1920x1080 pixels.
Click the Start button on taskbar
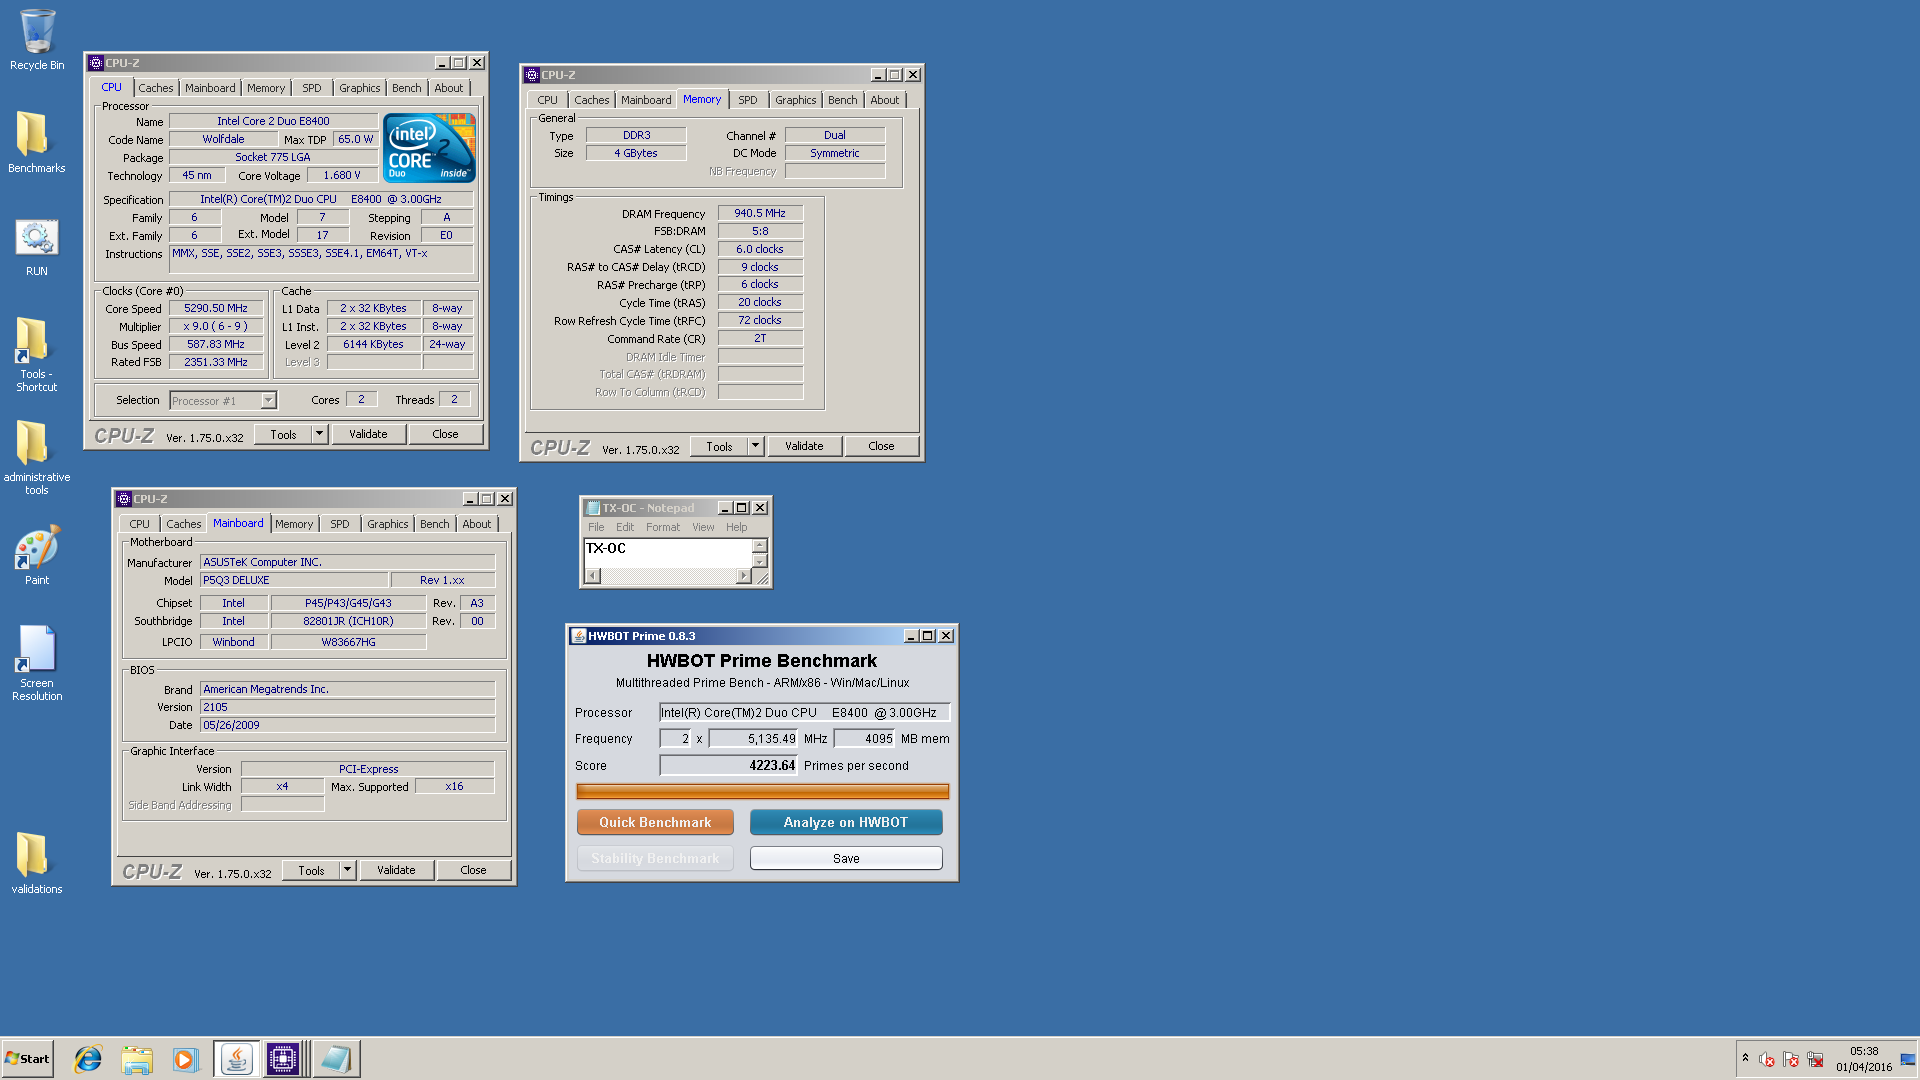click(27, 1059)
